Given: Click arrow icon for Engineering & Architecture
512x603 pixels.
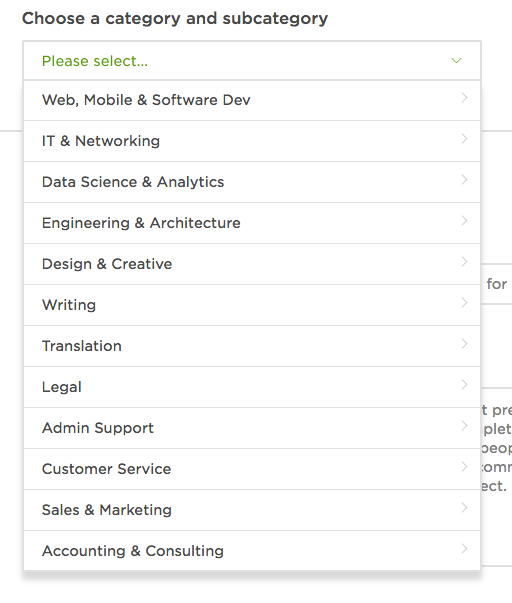Looking at the screenshot, I should click(464, 221).
